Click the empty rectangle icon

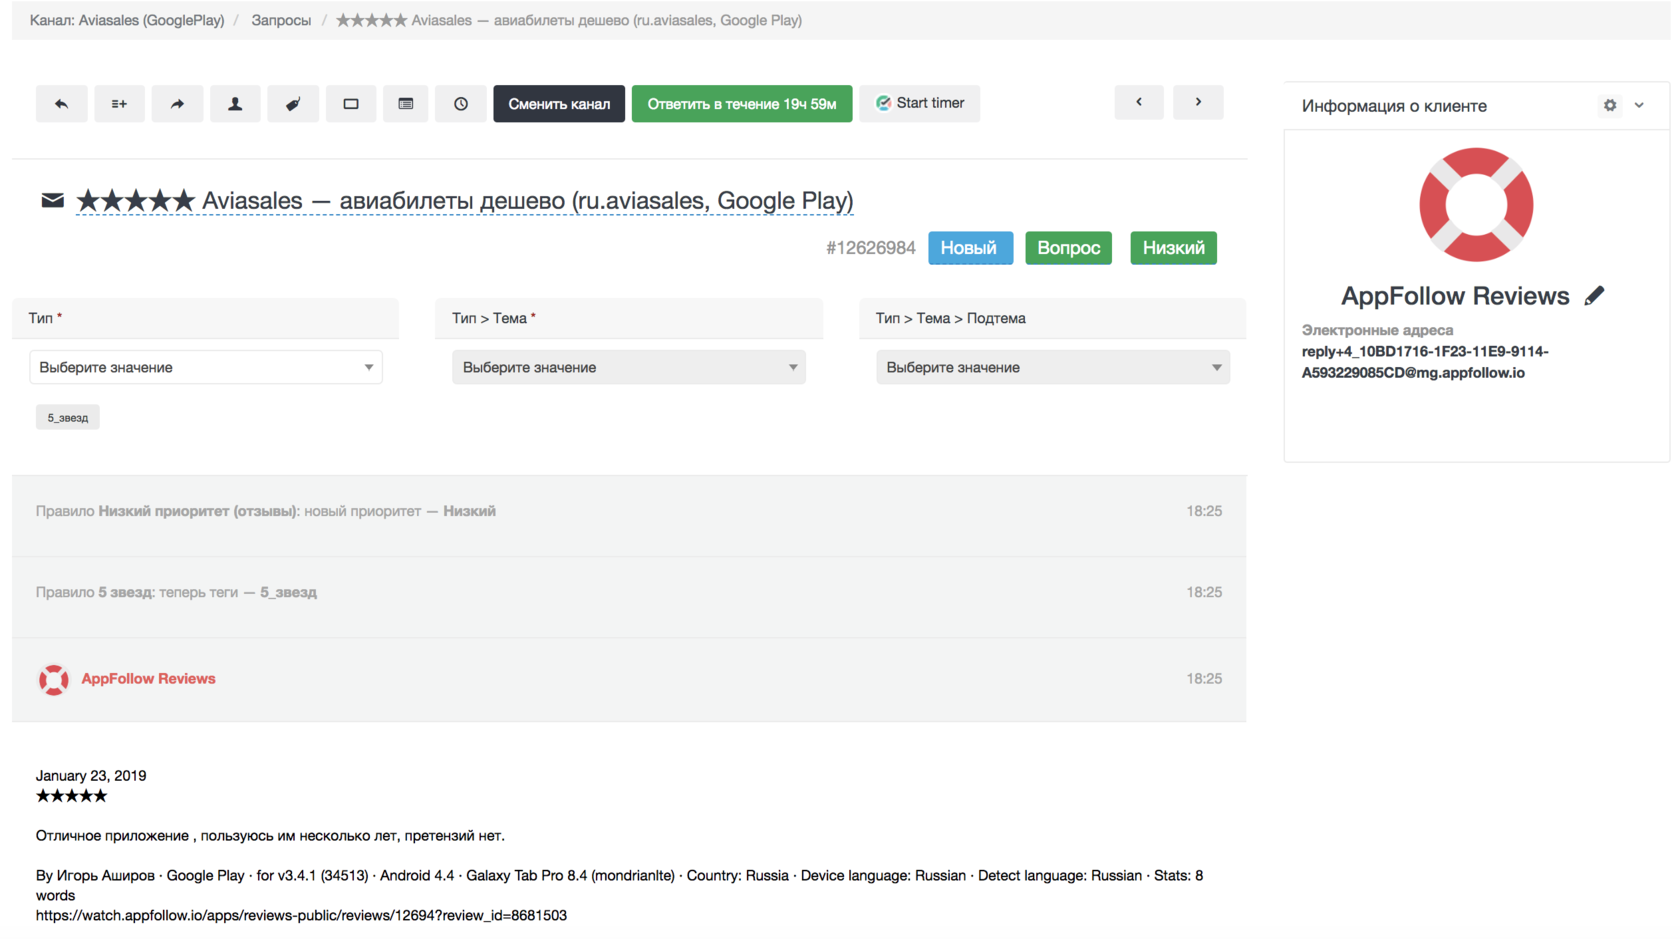(x=351, y=104)
